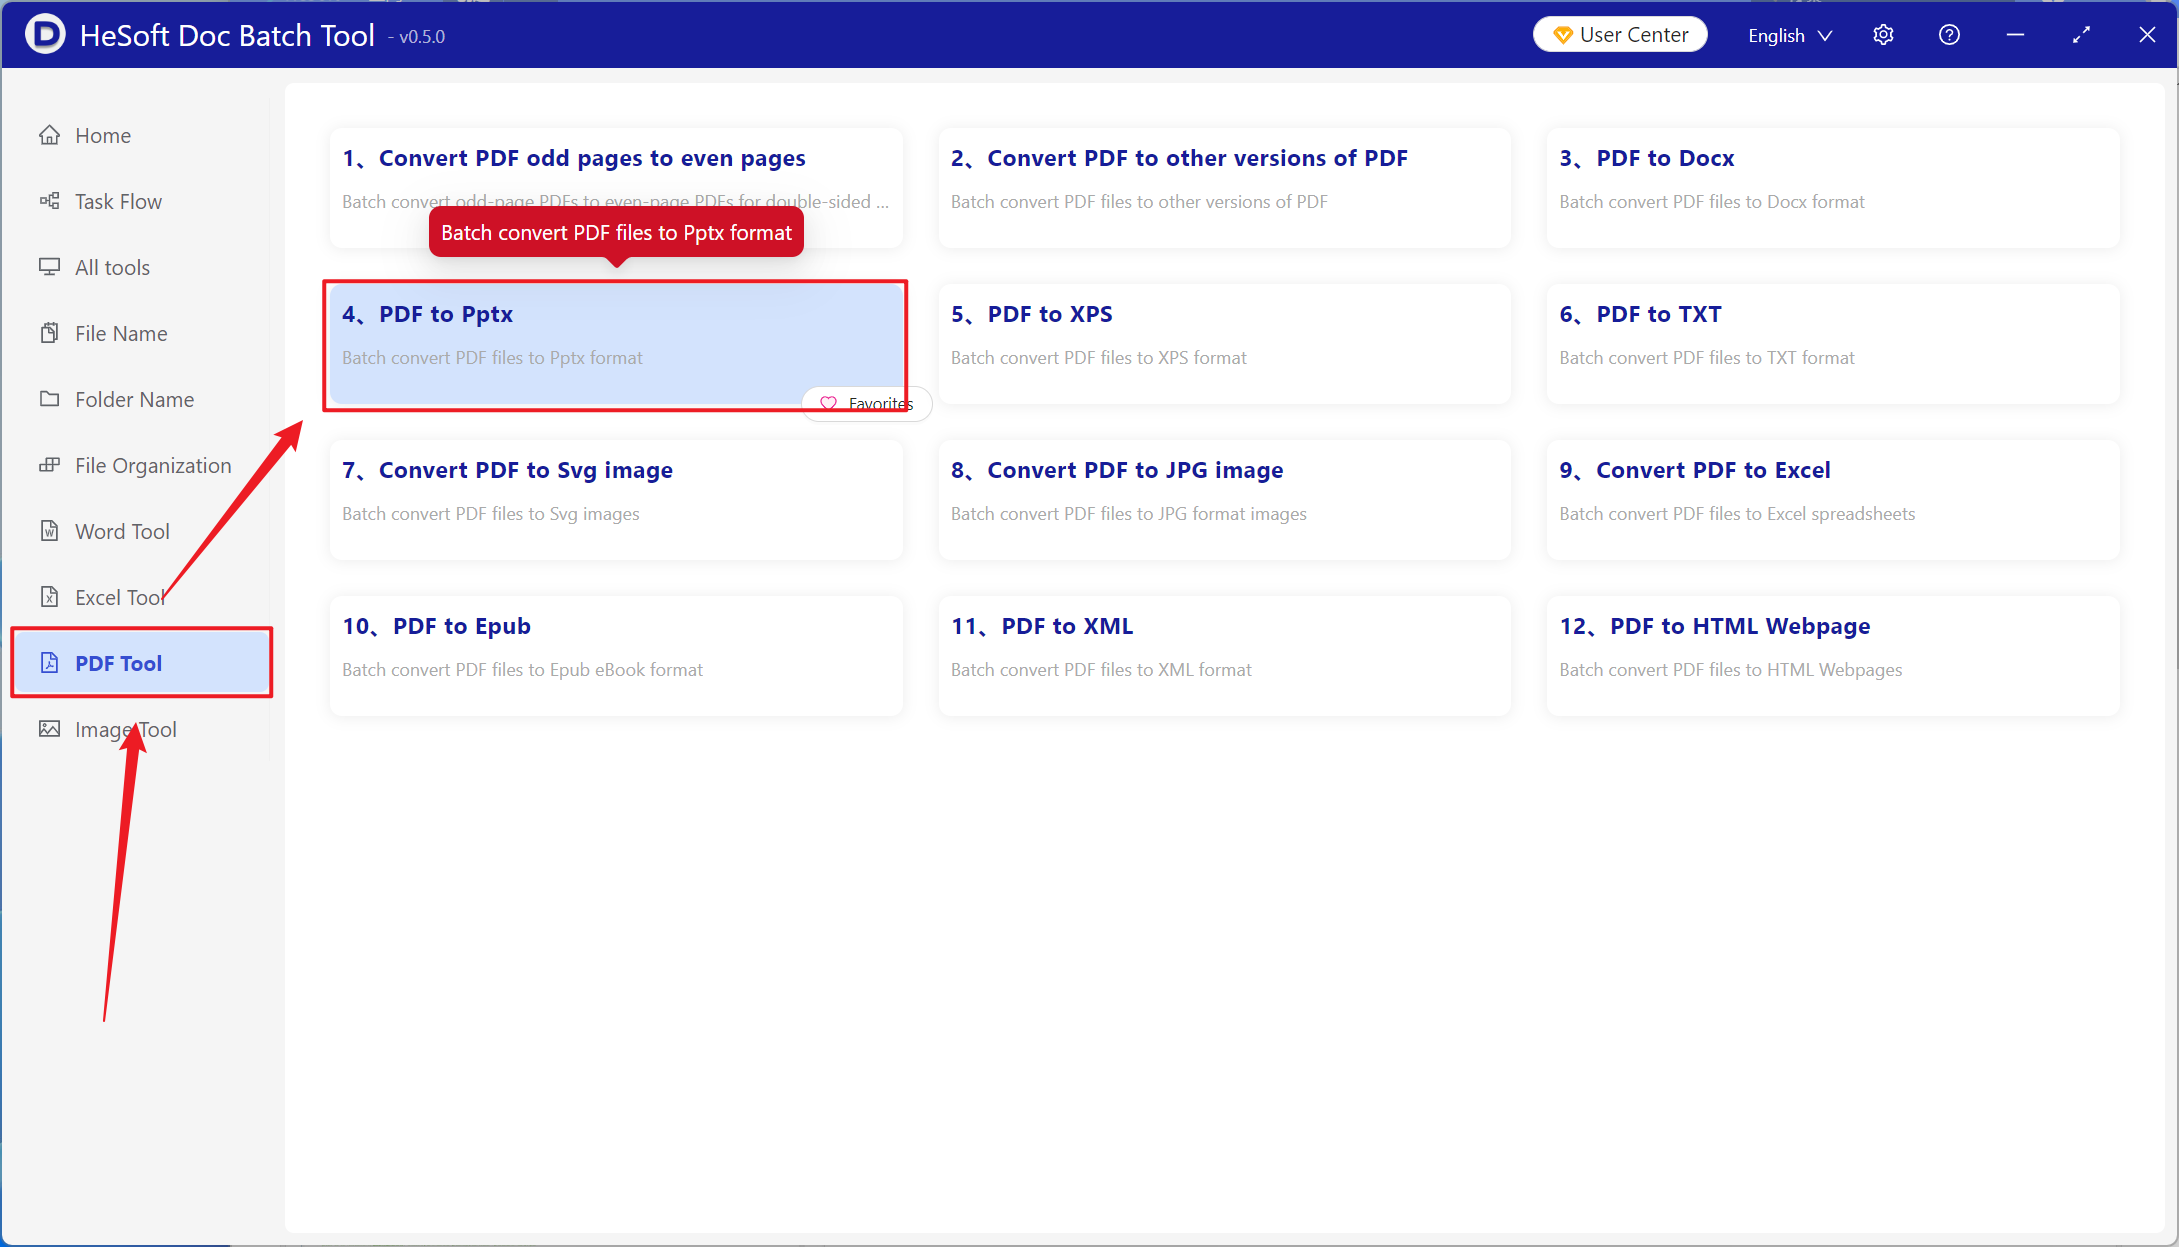
Task: Click the Image Tool picture icon
Action: (x=49, y=729)
